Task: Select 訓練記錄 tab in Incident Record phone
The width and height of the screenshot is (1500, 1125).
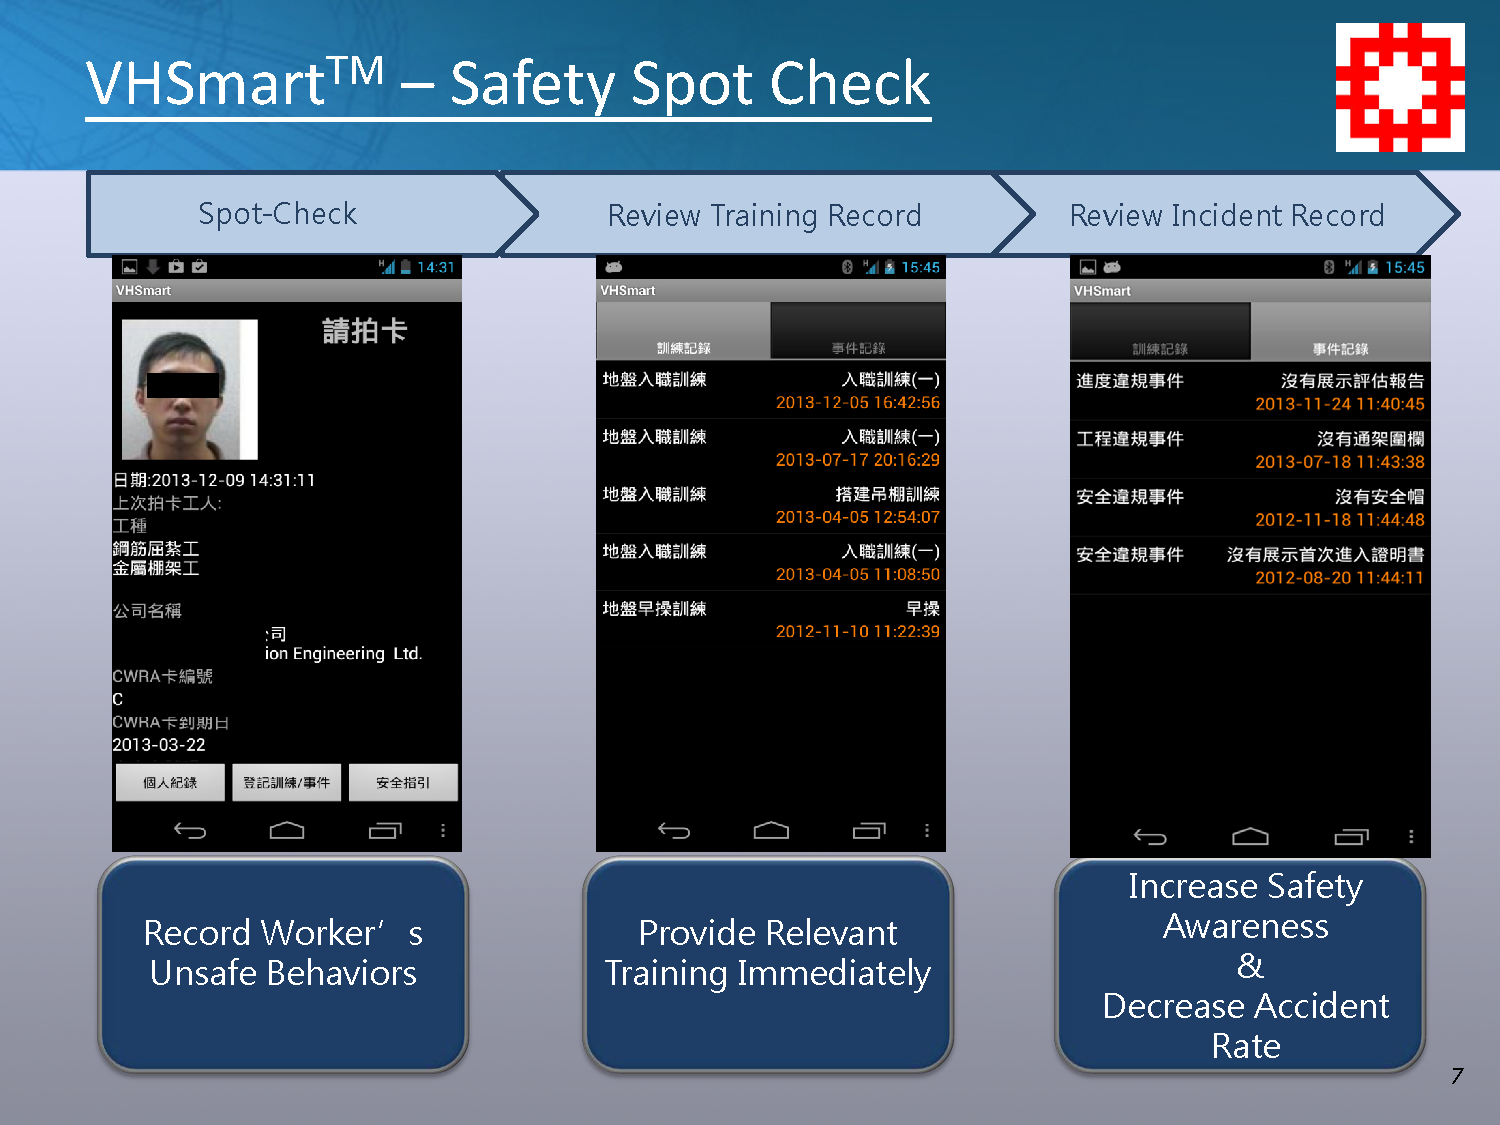Action: click(x=1160, y=332)
